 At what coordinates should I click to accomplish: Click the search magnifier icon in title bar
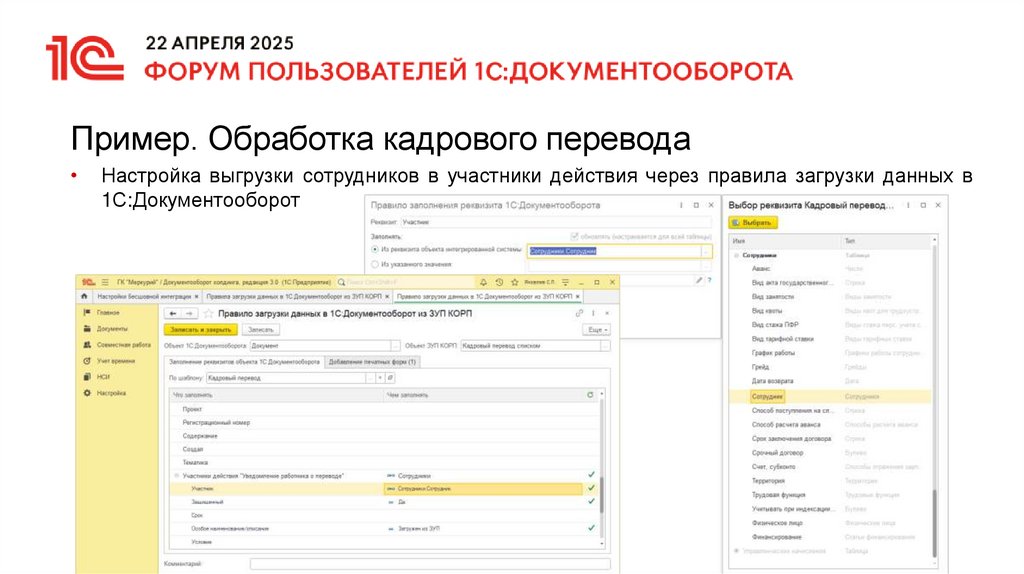point(341,282)
